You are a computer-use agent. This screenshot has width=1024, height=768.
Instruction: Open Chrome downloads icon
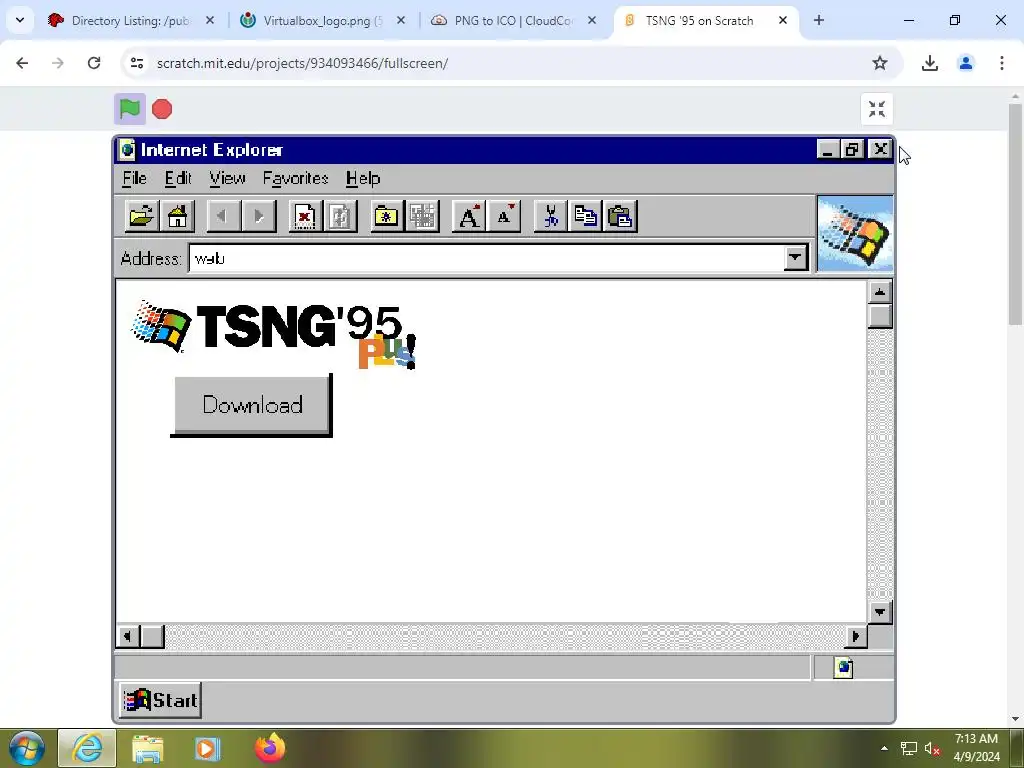coord(929,63)
